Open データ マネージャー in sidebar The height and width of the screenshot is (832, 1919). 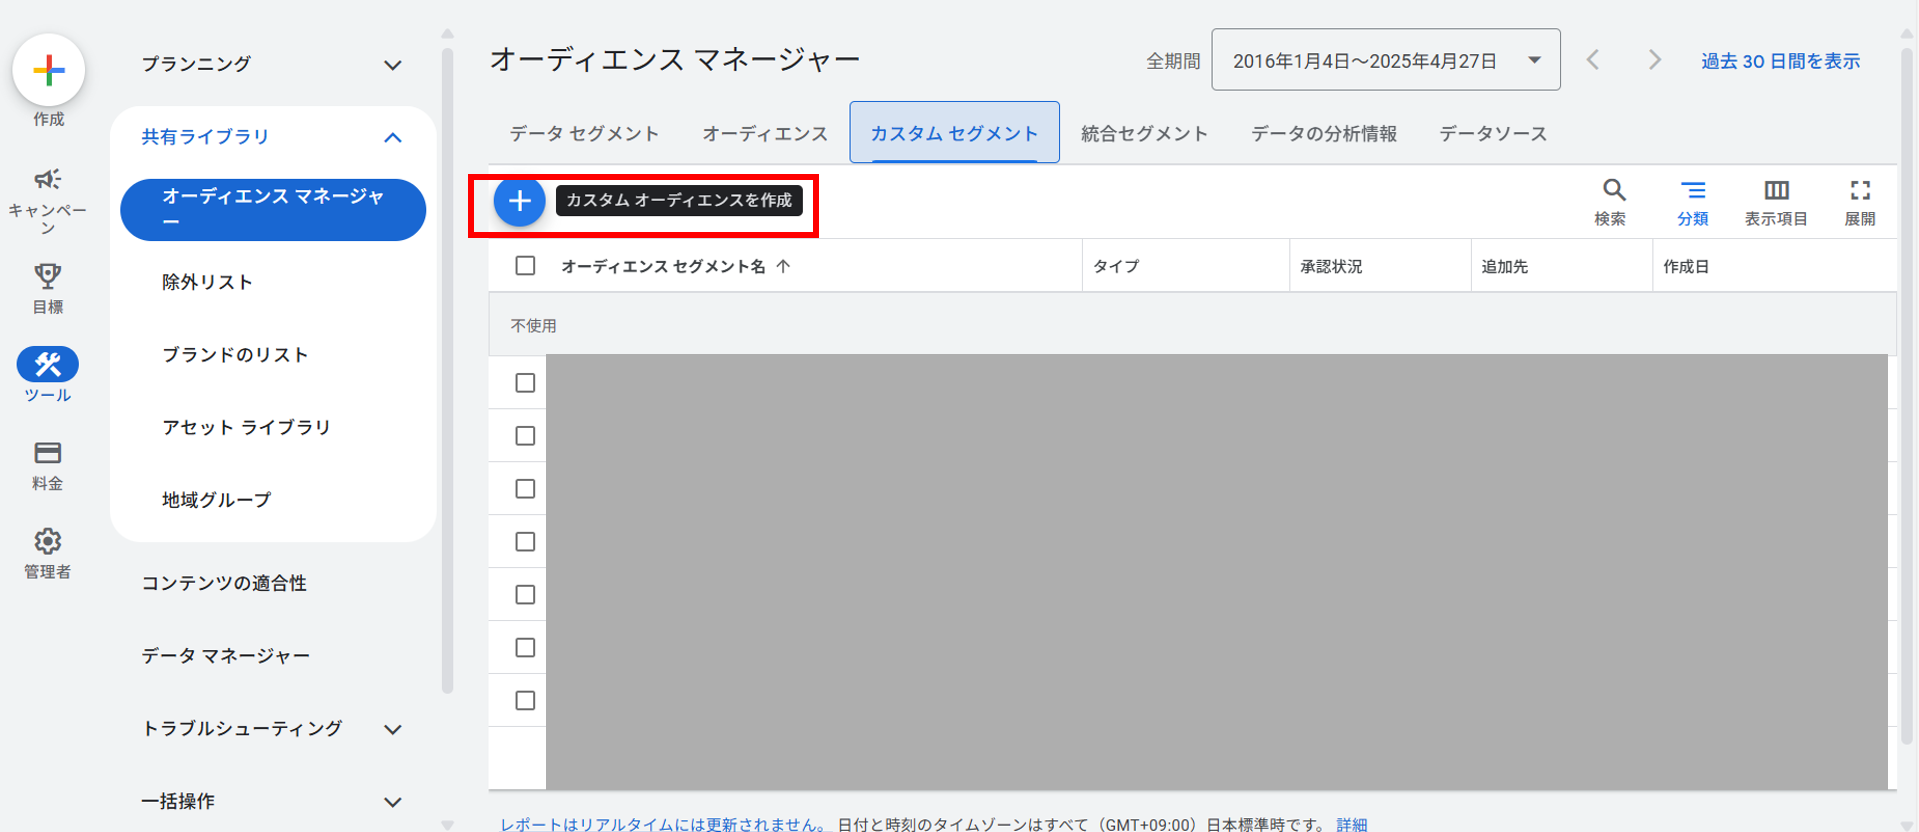(x=226, y=656)
